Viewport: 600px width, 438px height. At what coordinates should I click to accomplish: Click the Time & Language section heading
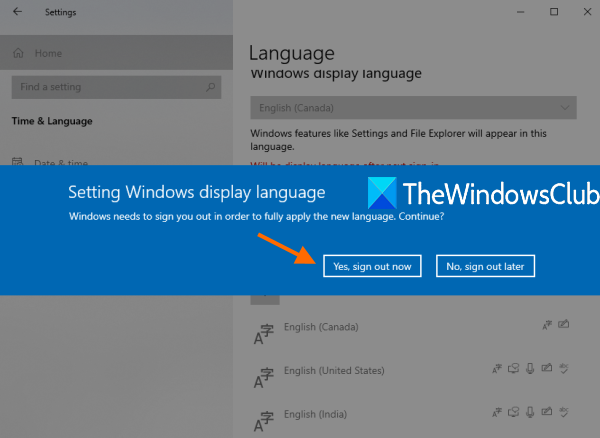click(x=52, y=121)
